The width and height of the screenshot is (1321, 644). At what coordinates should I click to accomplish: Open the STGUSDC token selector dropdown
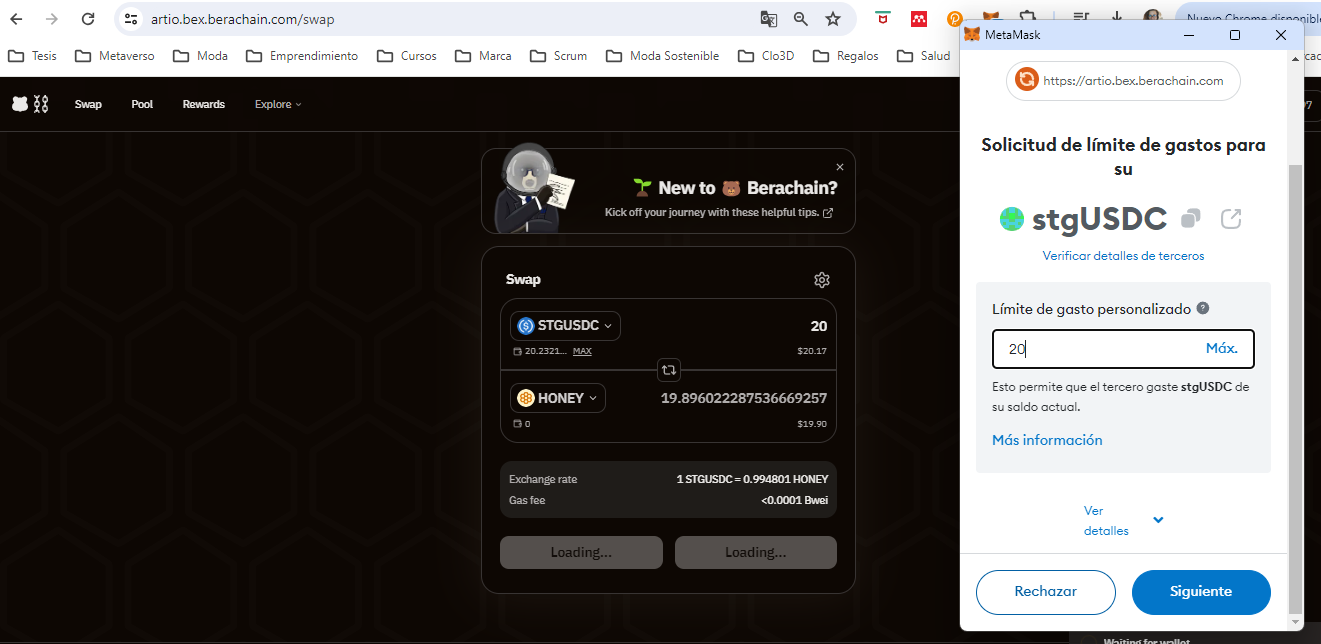565,326
